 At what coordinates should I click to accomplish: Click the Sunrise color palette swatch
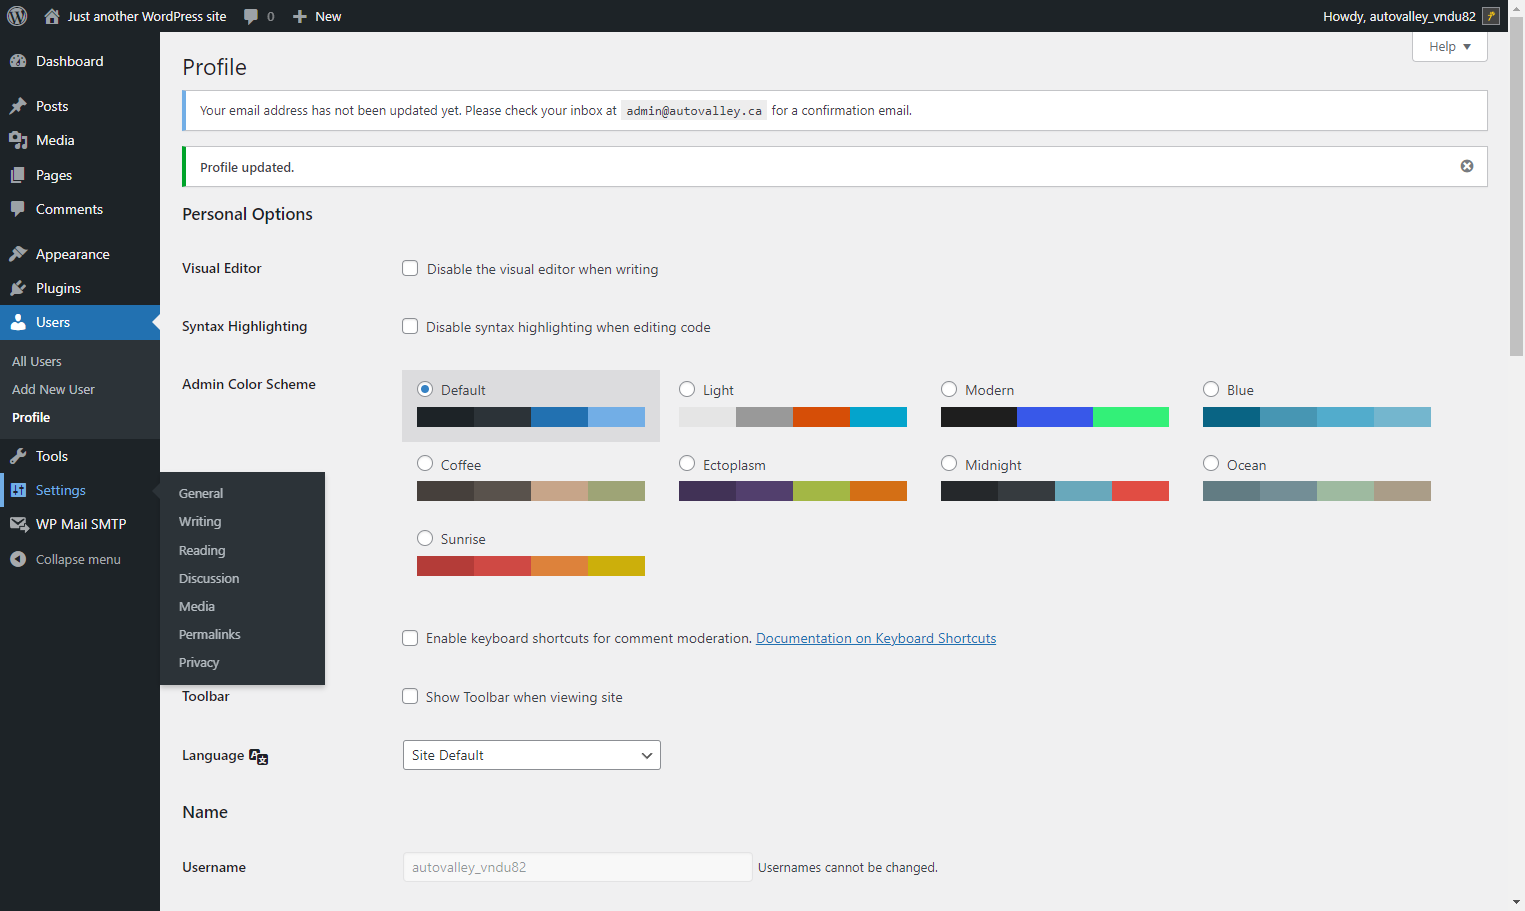[x=531, y=566]
